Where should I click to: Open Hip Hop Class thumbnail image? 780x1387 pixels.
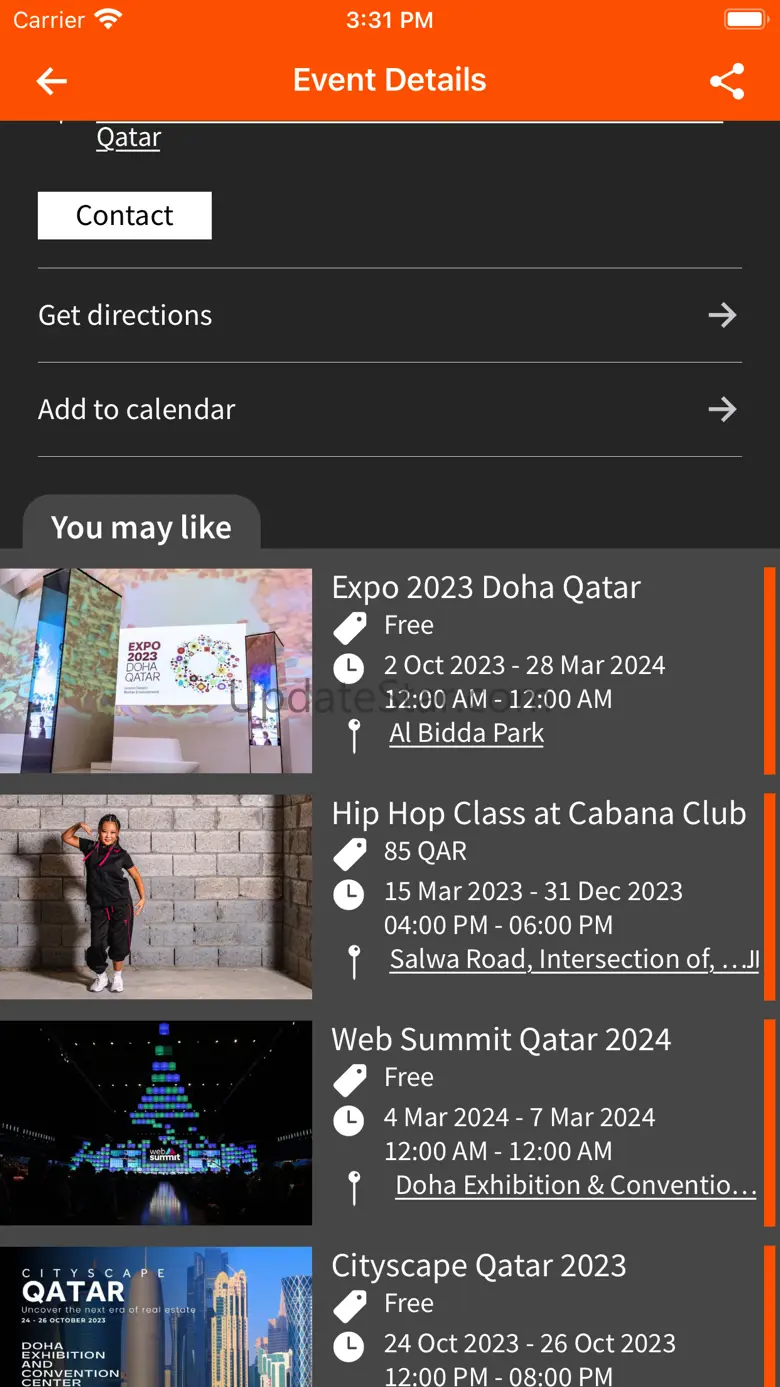coord(156,897)
